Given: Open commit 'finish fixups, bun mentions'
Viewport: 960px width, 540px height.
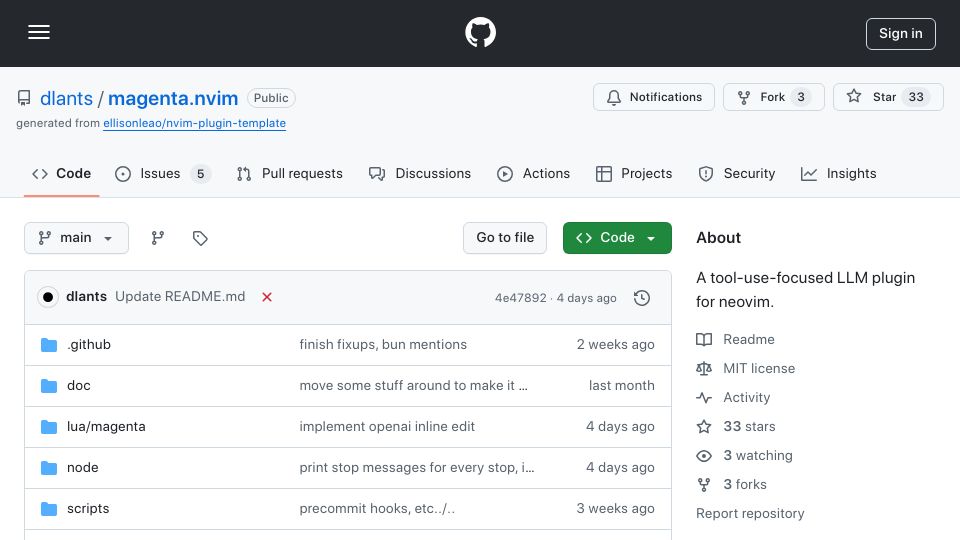Looking at the screenshot, I should click(x=383, y=345).
